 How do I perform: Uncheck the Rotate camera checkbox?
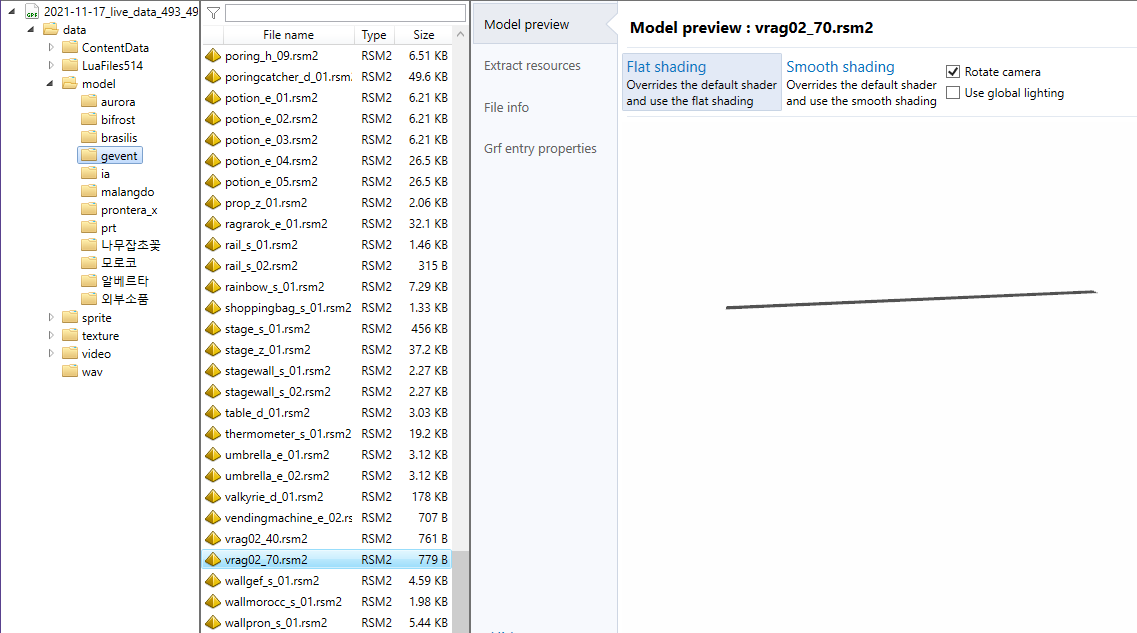(953, 72)
